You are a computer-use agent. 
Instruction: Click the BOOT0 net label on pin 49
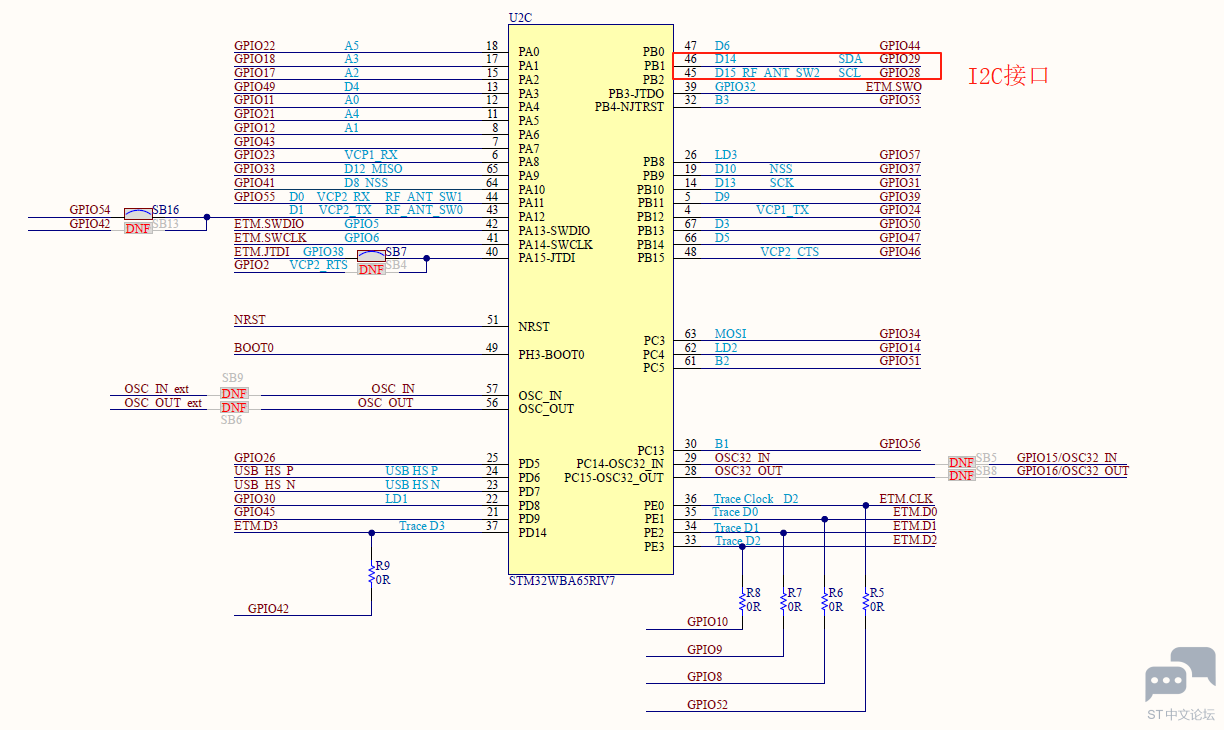pyautogui.click(x=254, y=348)
